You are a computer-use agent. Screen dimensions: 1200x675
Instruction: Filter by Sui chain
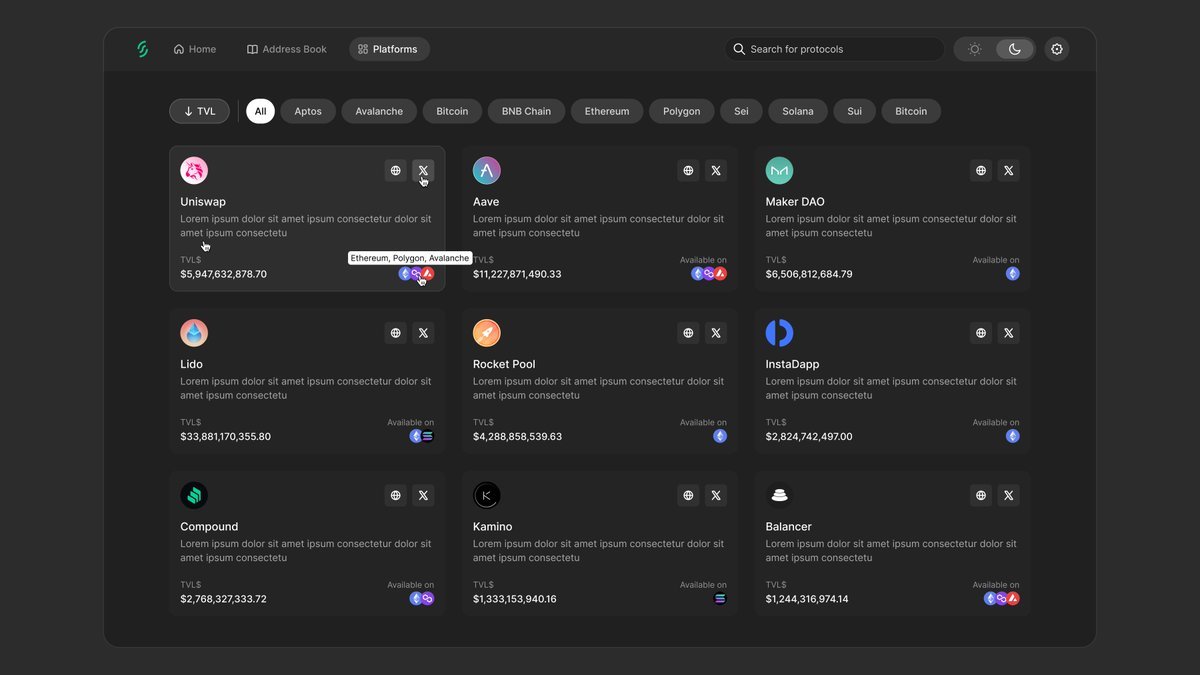click(854, 111)
